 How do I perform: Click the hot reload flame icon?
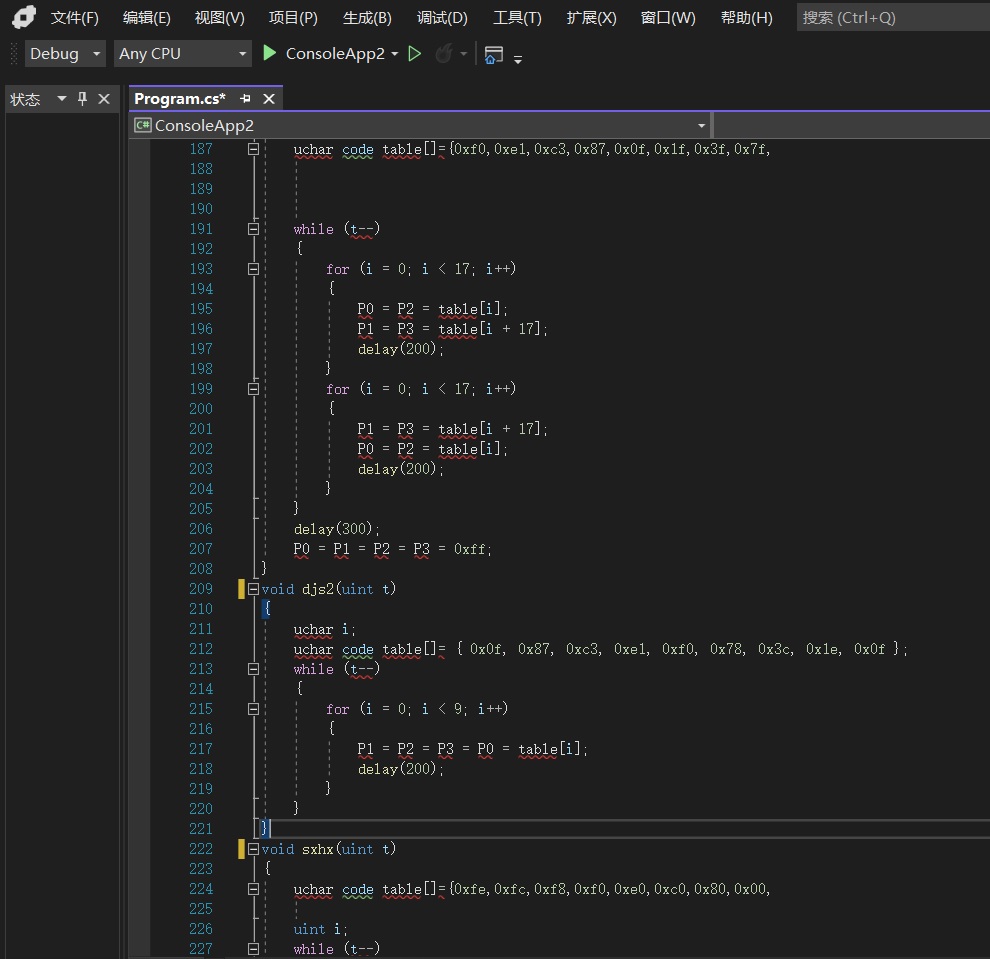coord(444,54)
